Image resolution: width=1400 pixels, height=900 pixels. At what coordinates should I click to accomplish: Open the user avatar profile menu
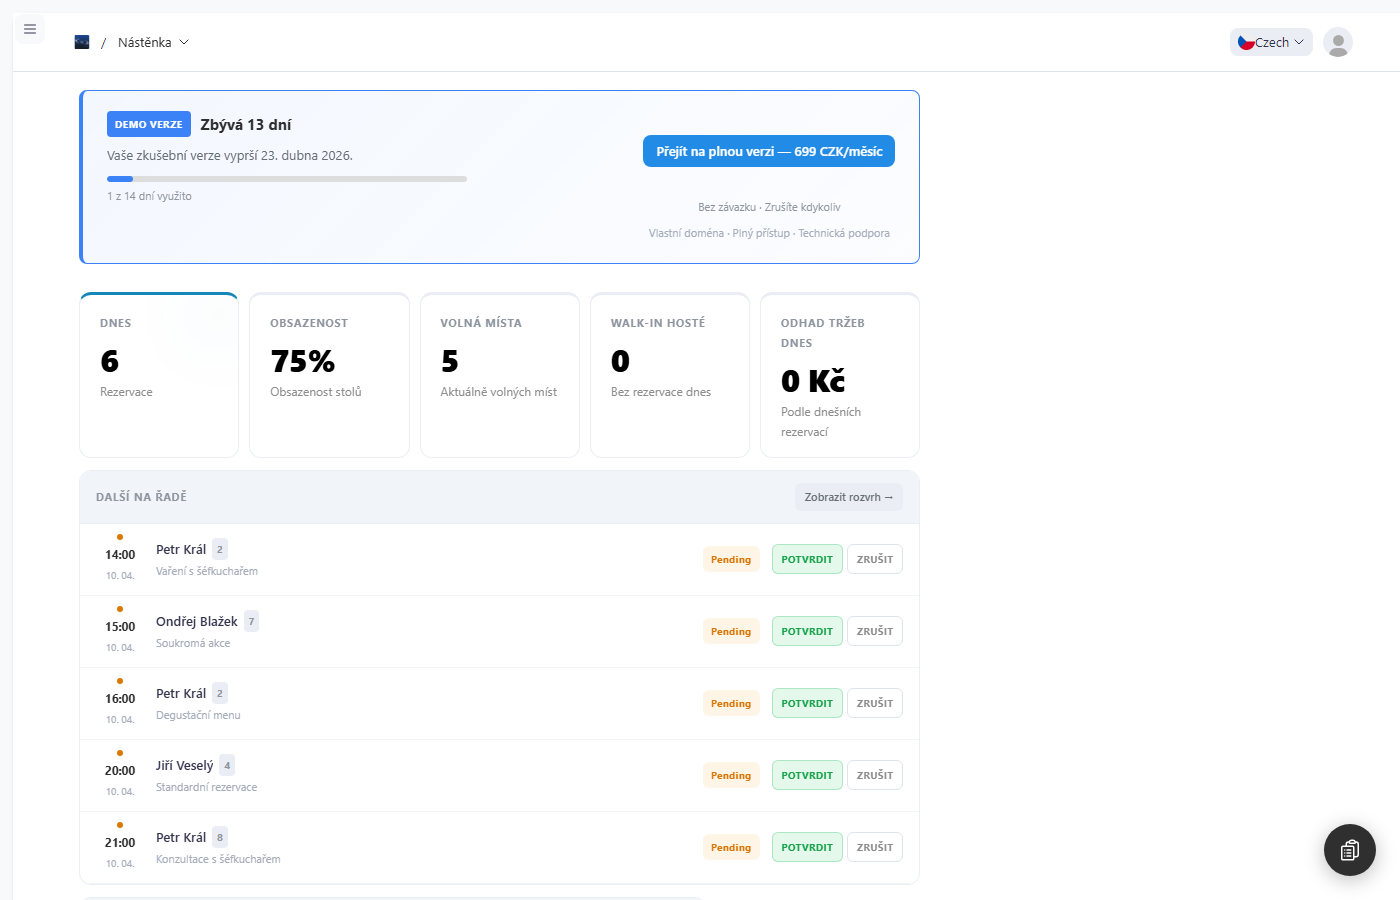click(1337, 42)
